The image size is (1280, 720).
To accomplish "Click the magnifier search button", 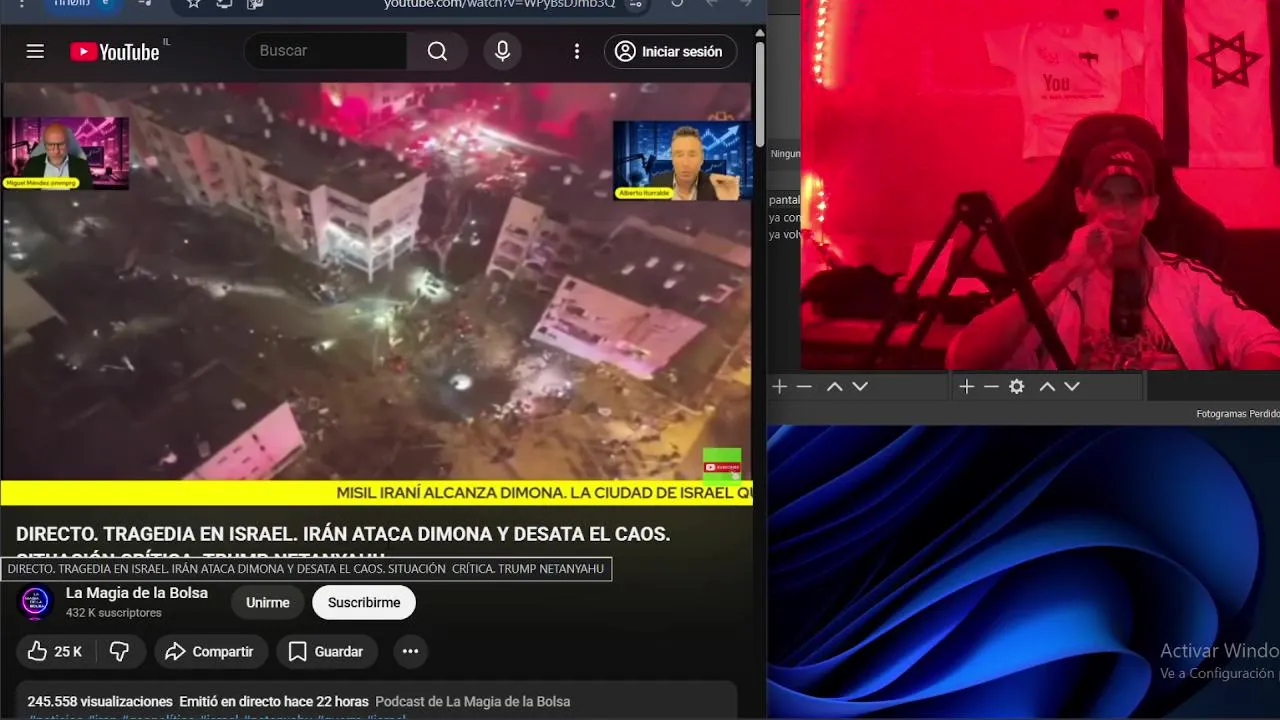I will click(437, 51).
